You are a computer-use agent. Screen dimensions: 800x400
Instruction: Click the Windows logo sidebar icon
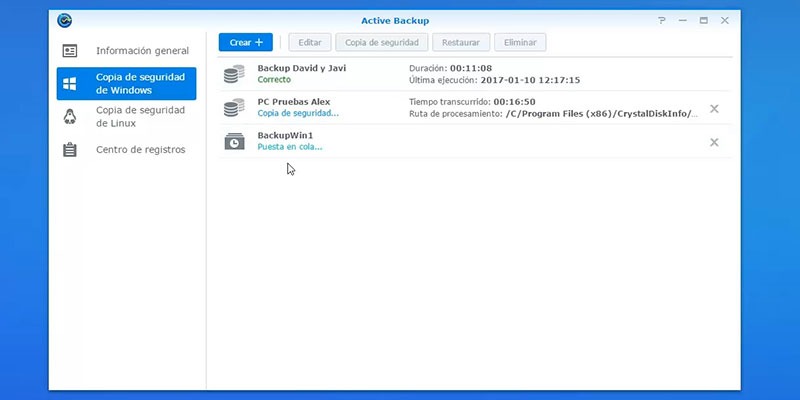(x=70, y=84)
